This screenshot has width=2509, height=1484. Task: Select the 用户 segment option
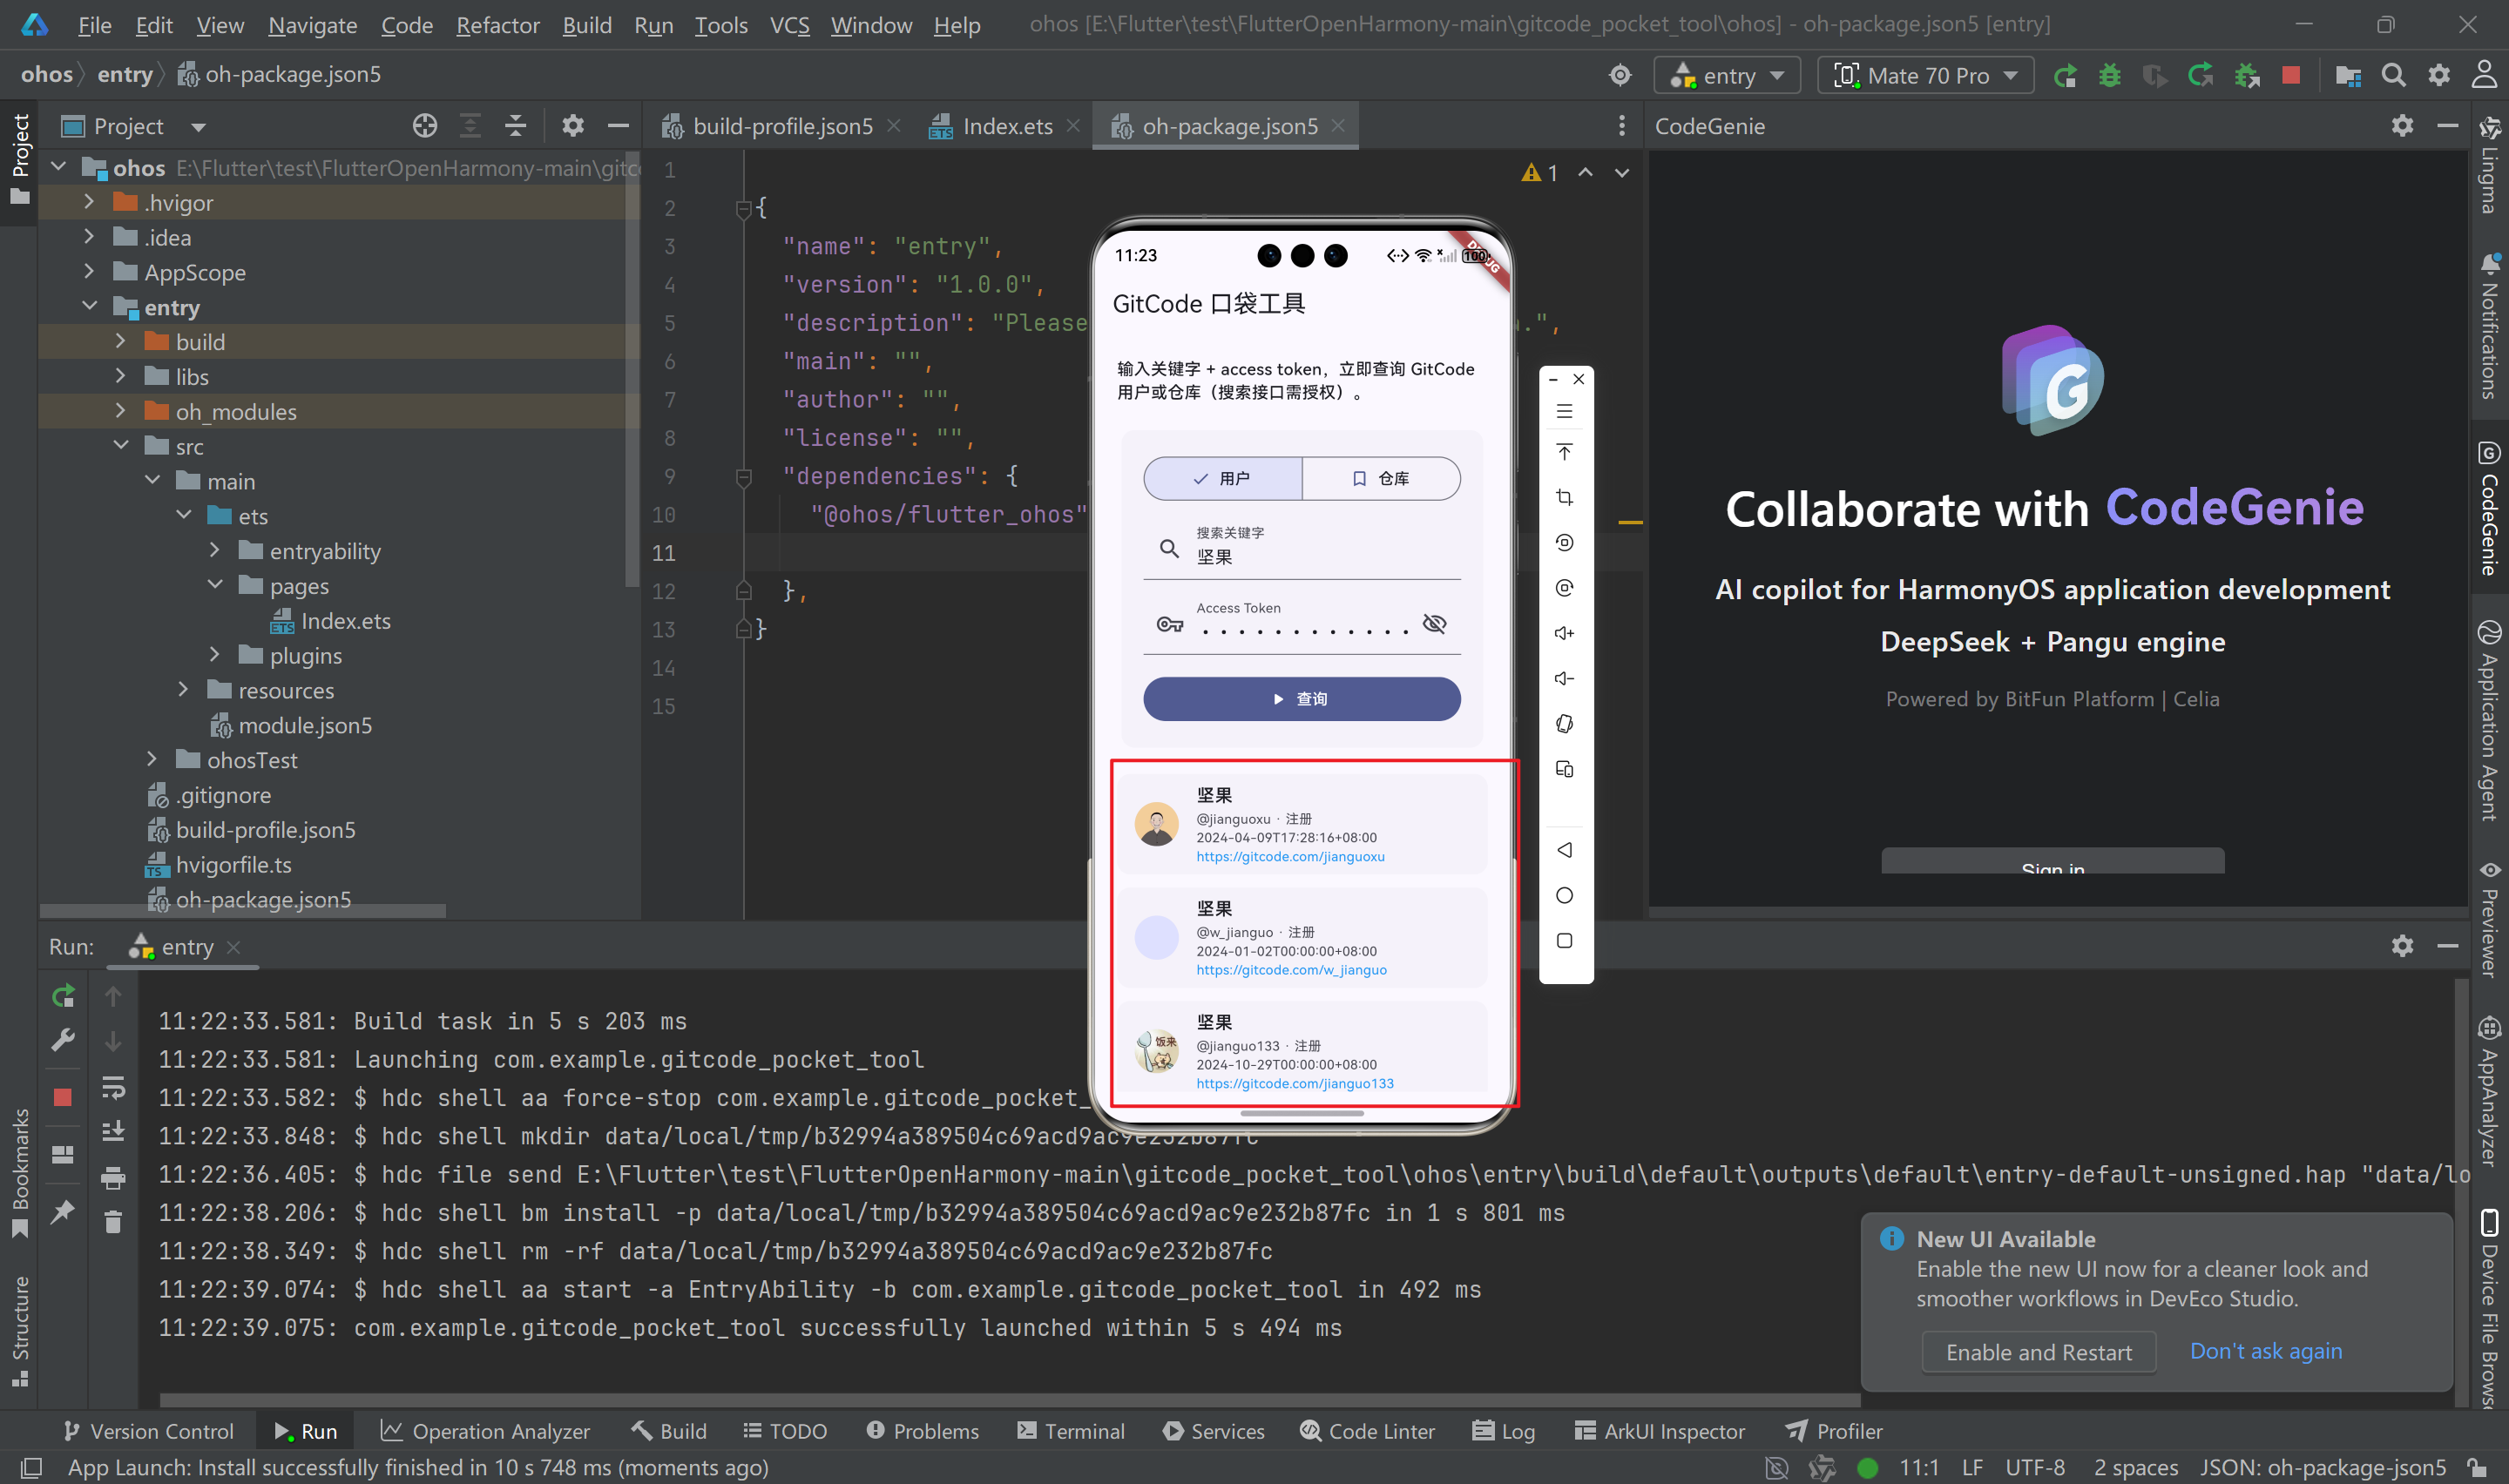[1222, 479]
